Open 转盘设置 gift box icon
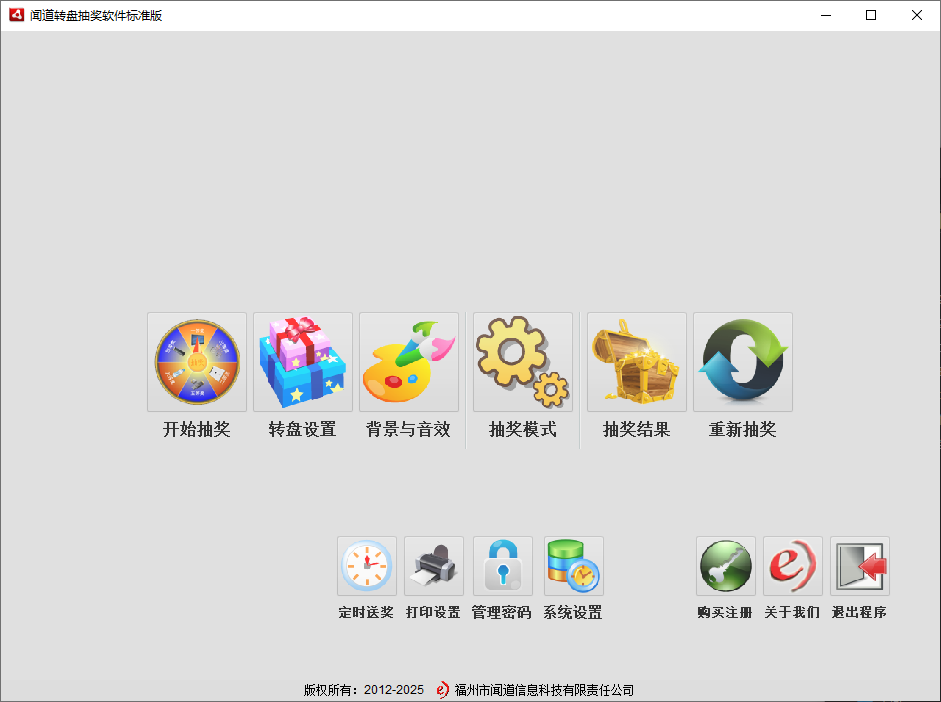This screenshot has width=941, height=702. click(303, 362)
